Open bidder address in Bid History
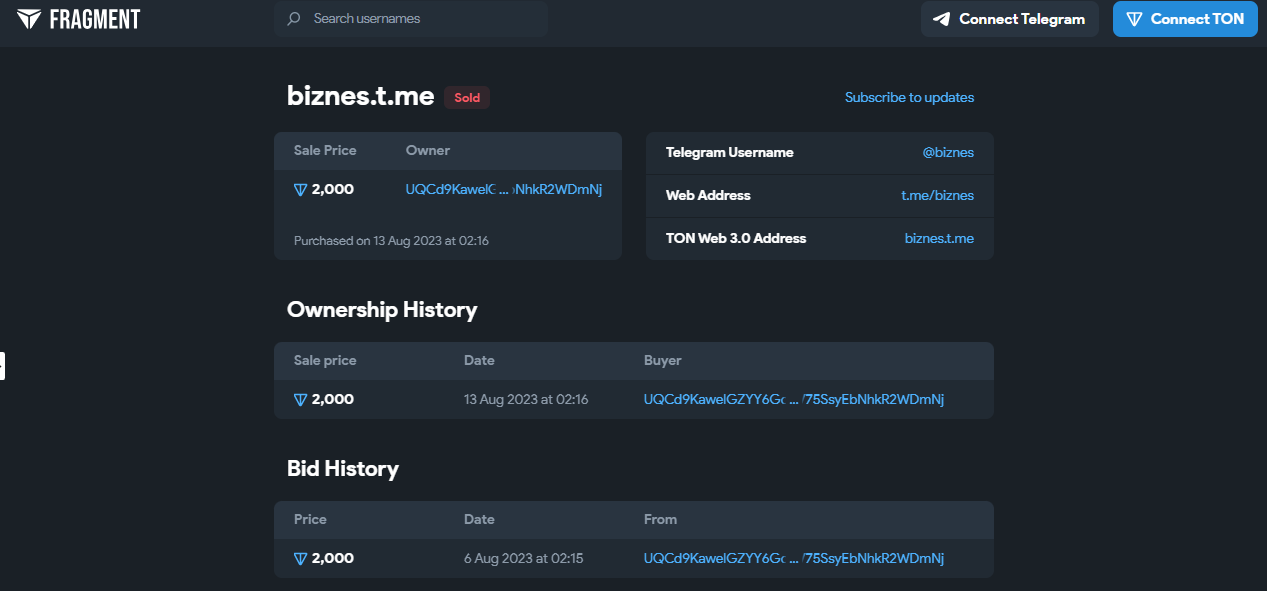 coord(793,559)
